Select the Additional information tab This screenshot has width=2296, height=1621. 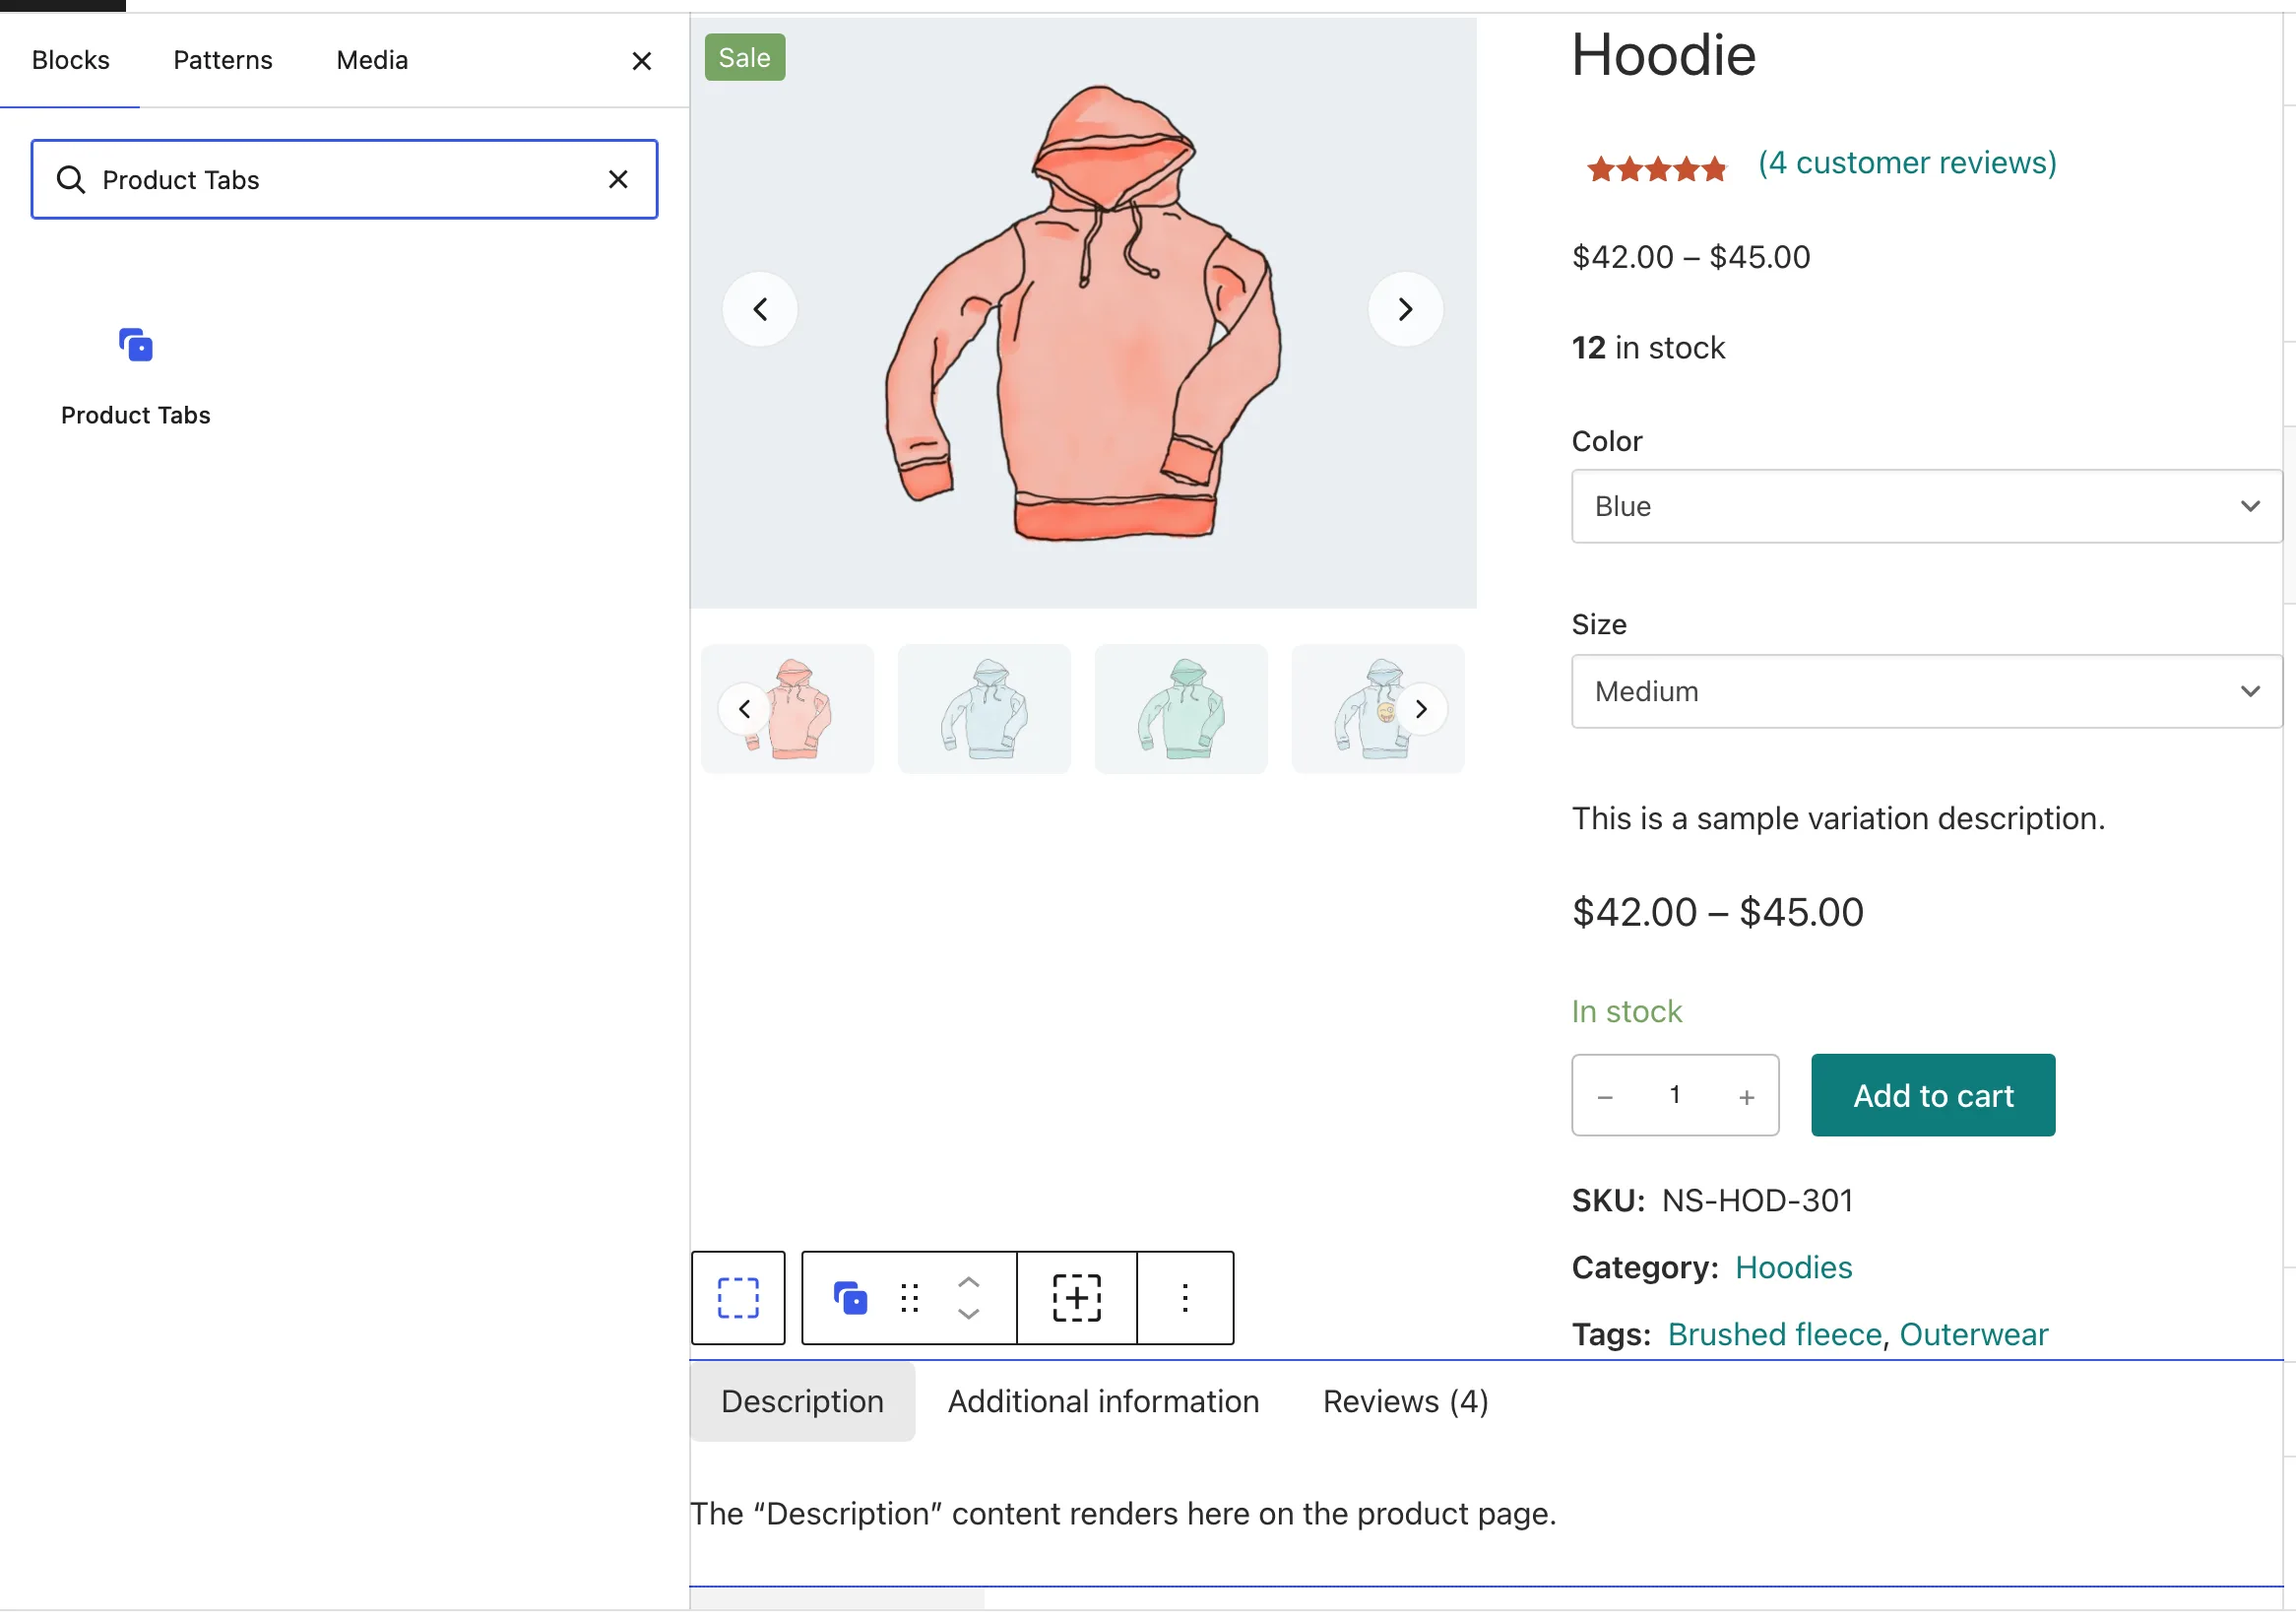point(1103,1402)
